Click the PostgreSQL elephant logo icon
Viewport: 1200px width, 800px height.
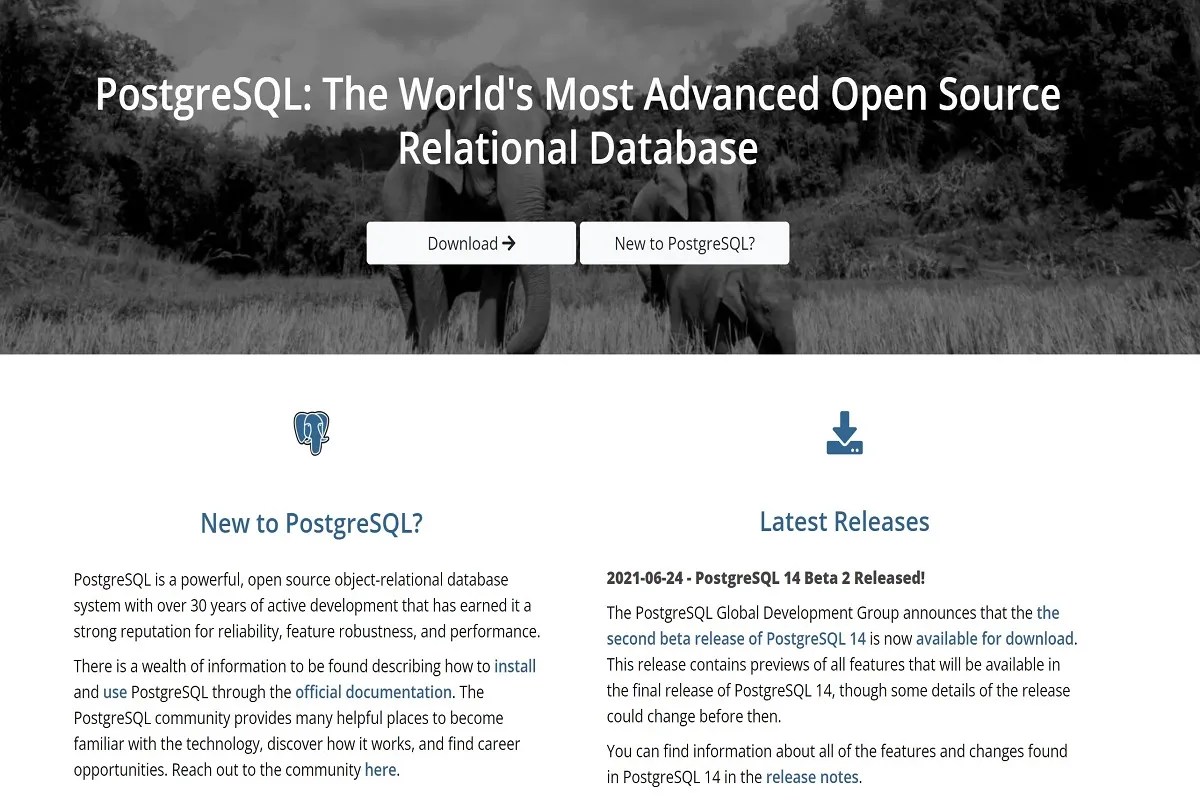tap(312, 433)
